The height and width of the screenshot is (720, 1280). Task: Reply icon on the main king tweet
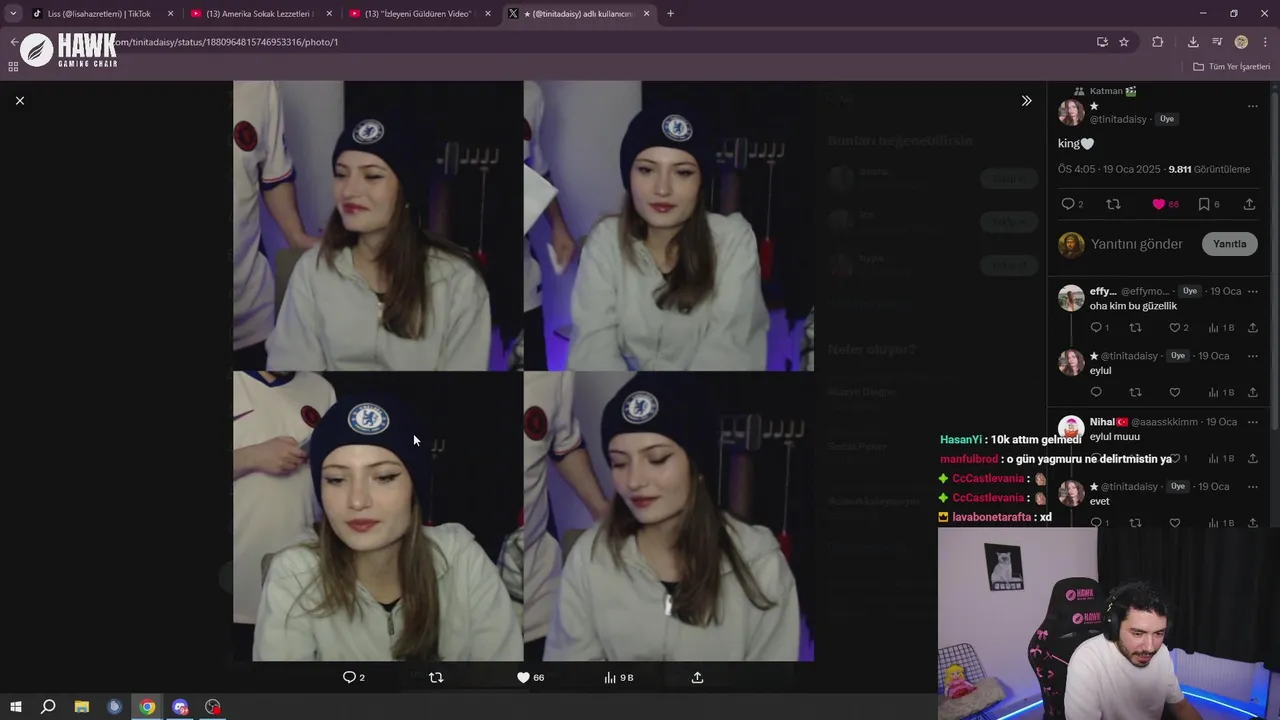(1068, 204)
